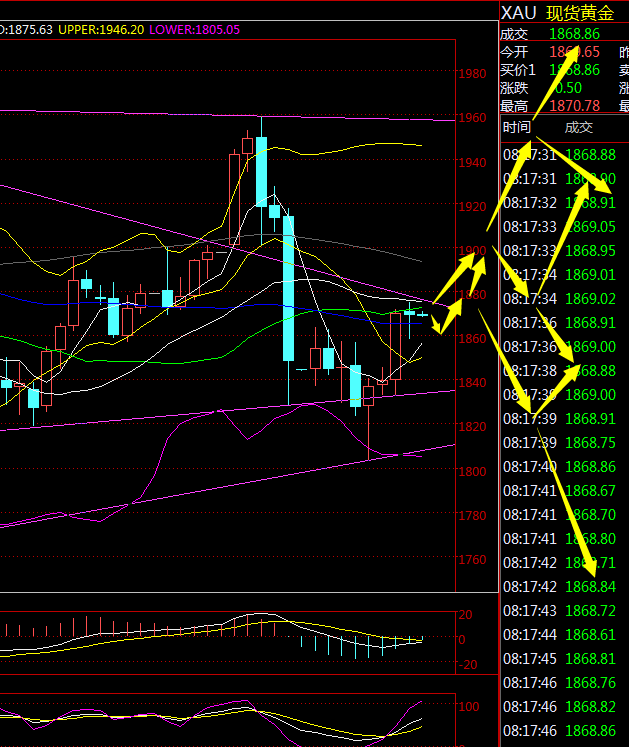Select the 成交 column header beside 时间

578,127
